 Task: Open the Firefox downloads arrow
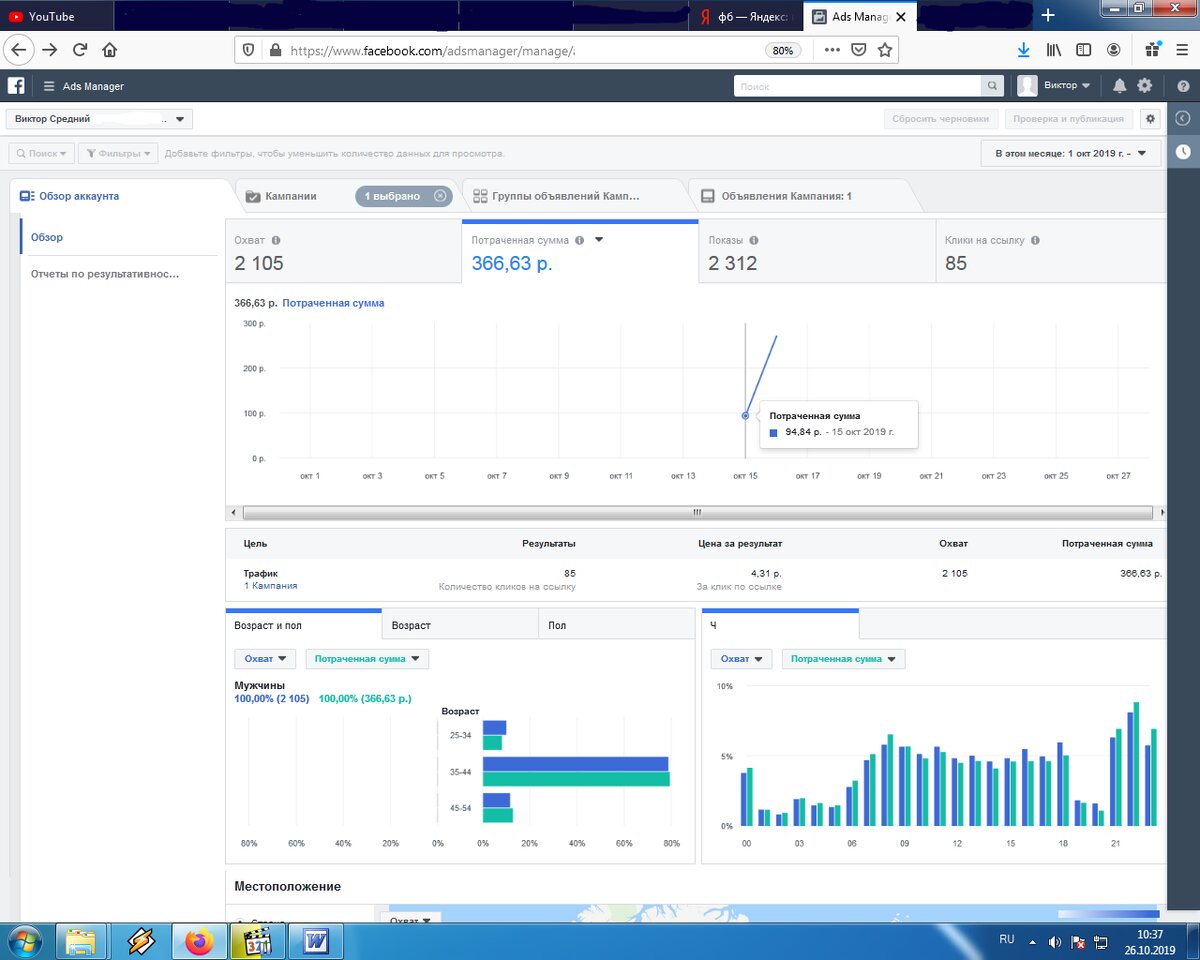(1023, 49)
